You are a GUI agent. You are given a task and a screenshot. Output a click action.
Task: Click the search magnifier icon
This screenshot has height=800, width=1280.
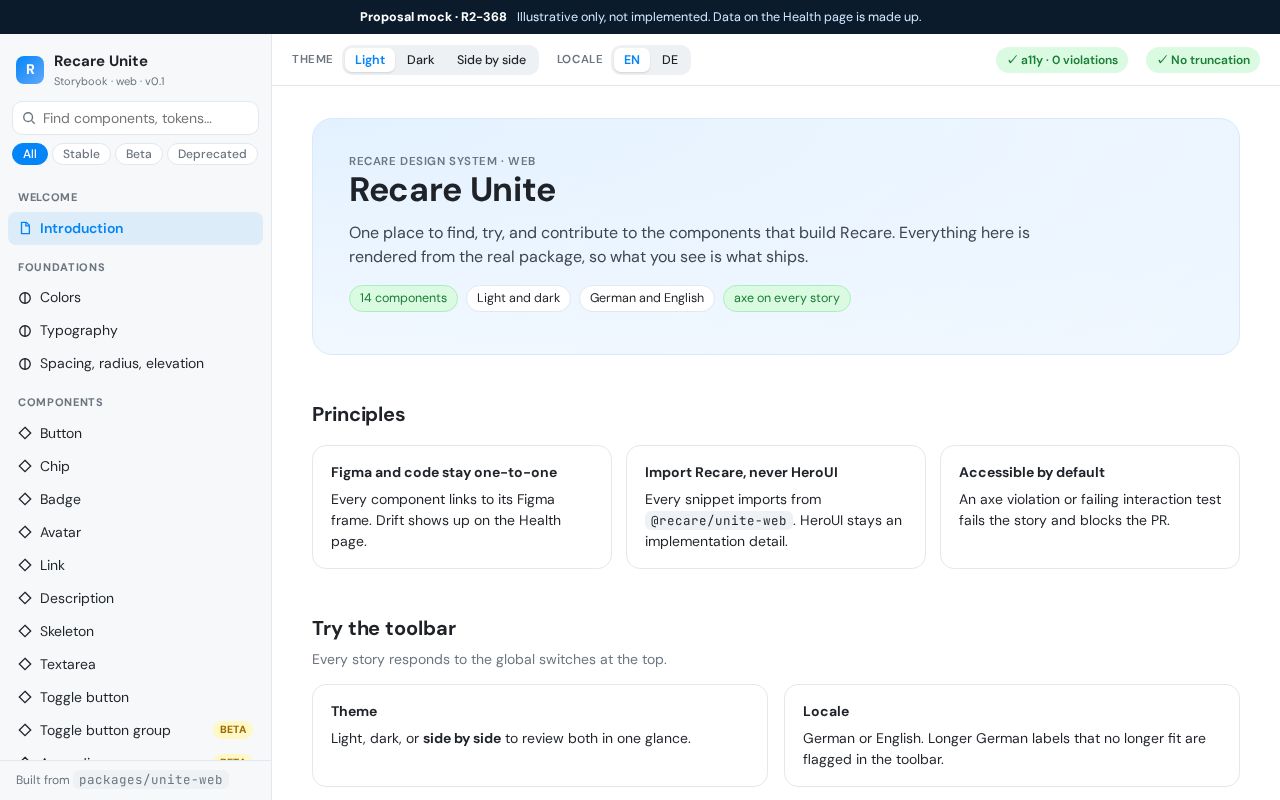coord(29,118)
